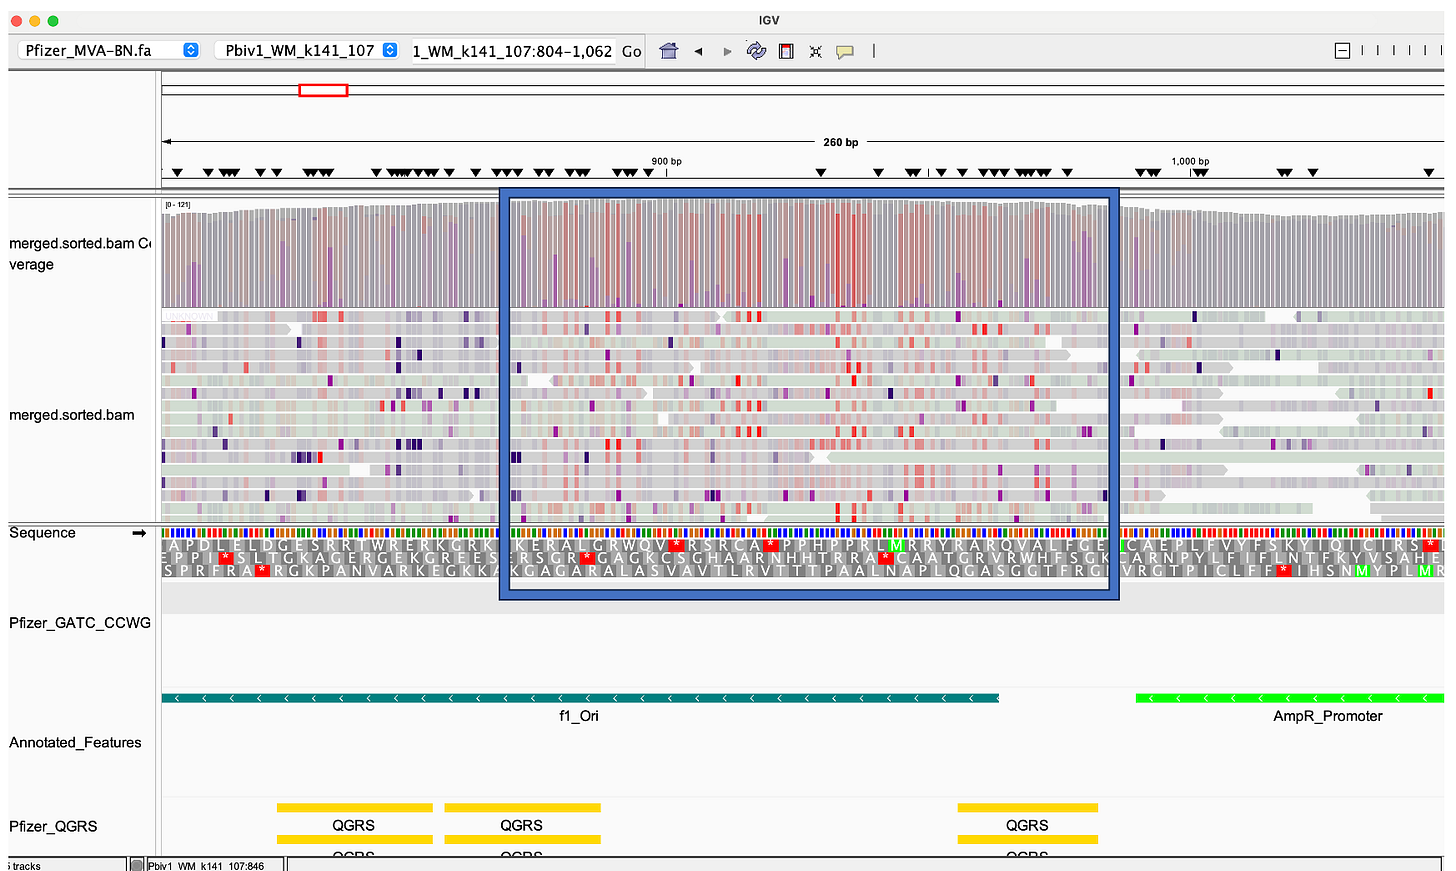Refresh the view using the circular arrows icon
1456x871 pixels.
(x=756, y=51)
